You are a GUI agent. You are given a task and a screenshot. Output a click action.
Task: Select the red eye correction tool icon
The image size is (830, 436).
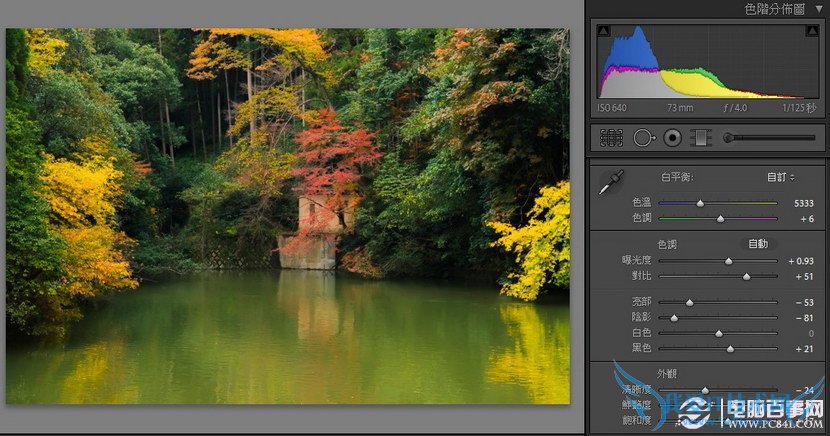coord(672,138)
